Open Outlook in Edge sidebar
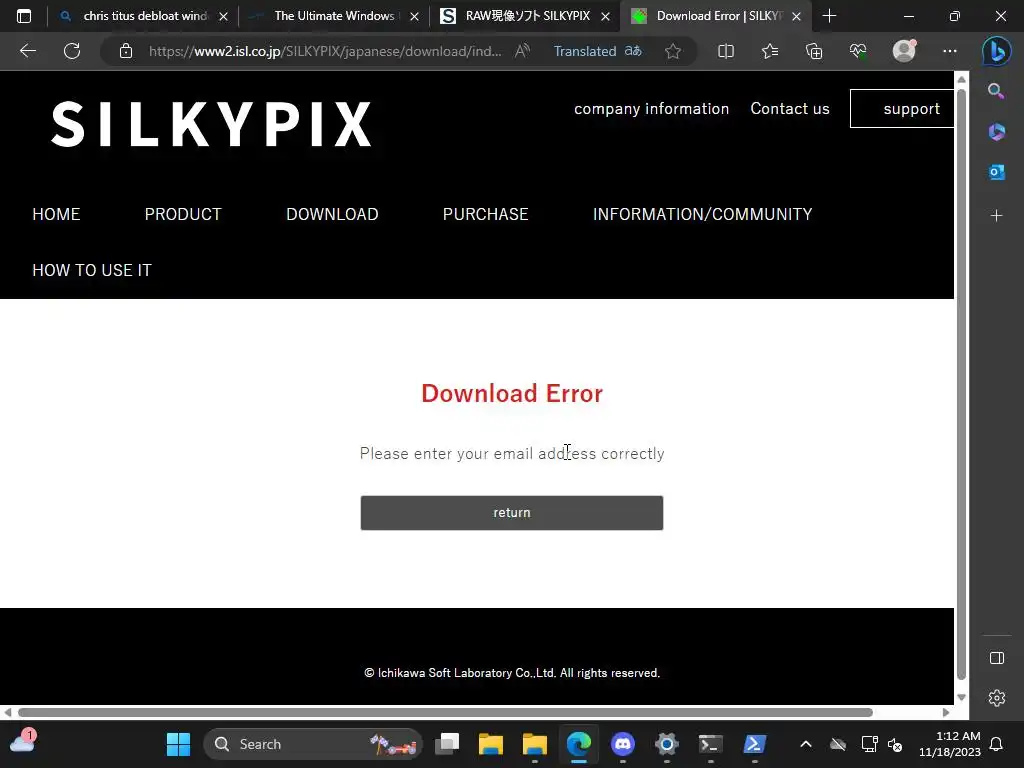The width and height of the screenshot is (1024, 768). (x=997, y=172)
